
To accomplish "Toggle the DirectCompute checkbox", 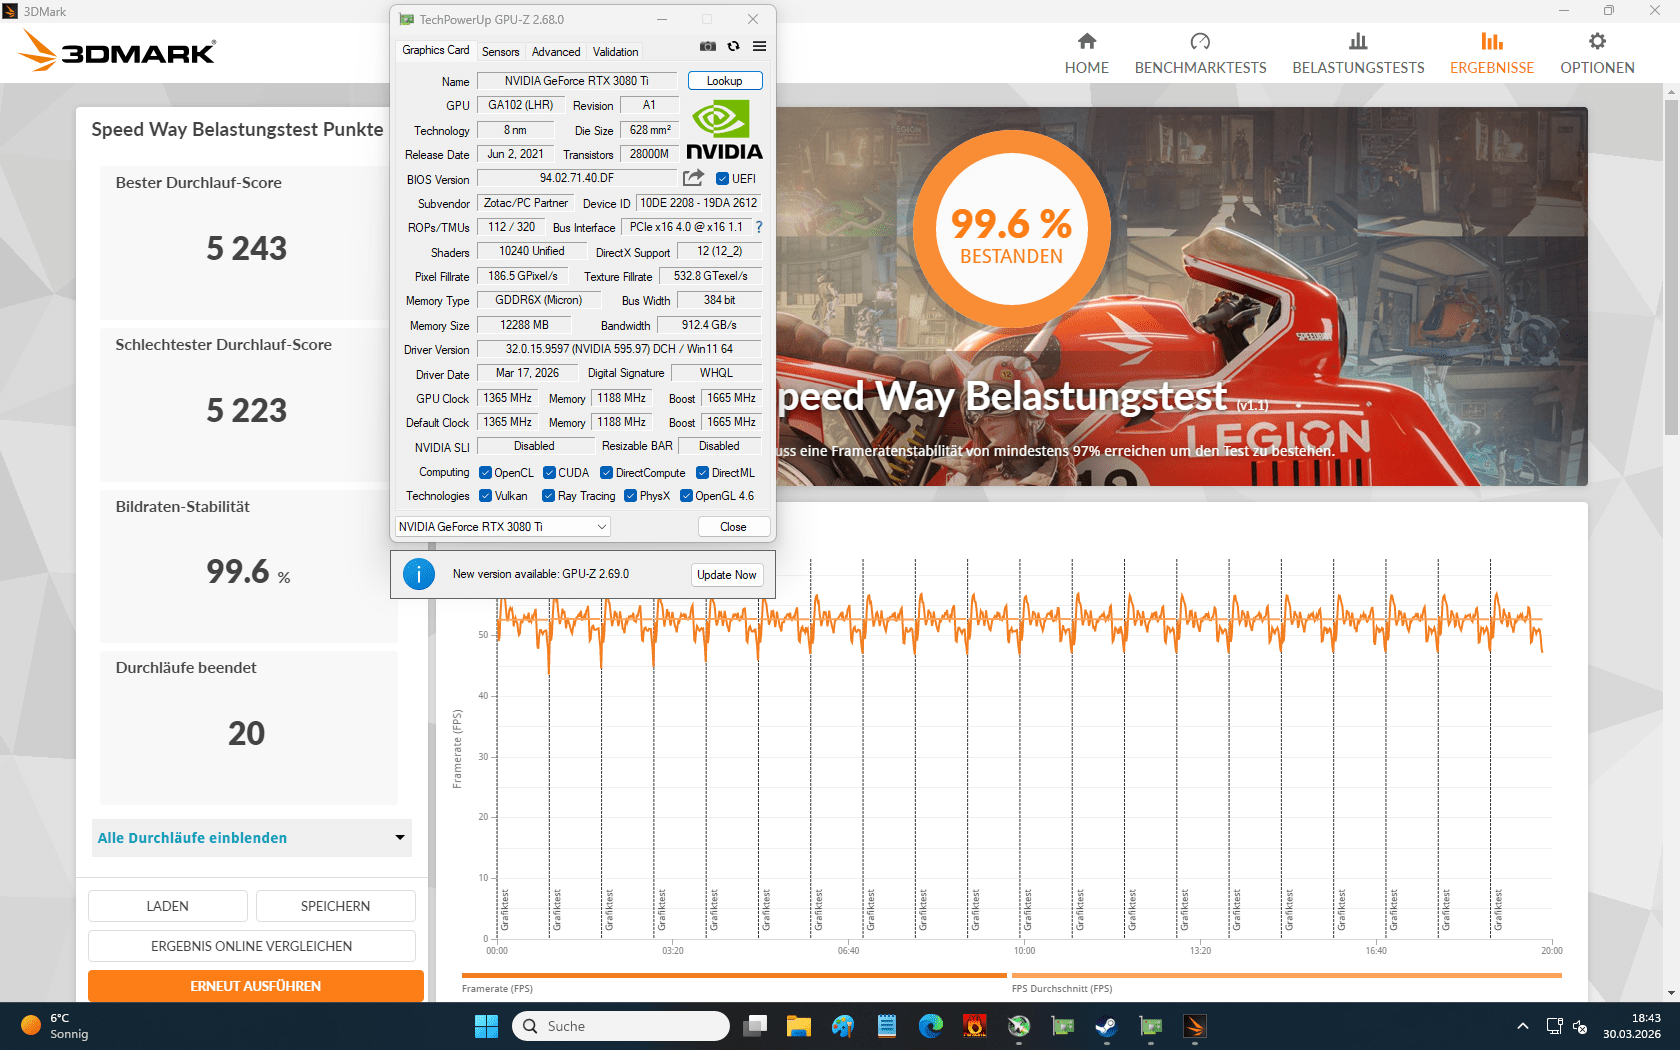I will (x=606, y=473).
